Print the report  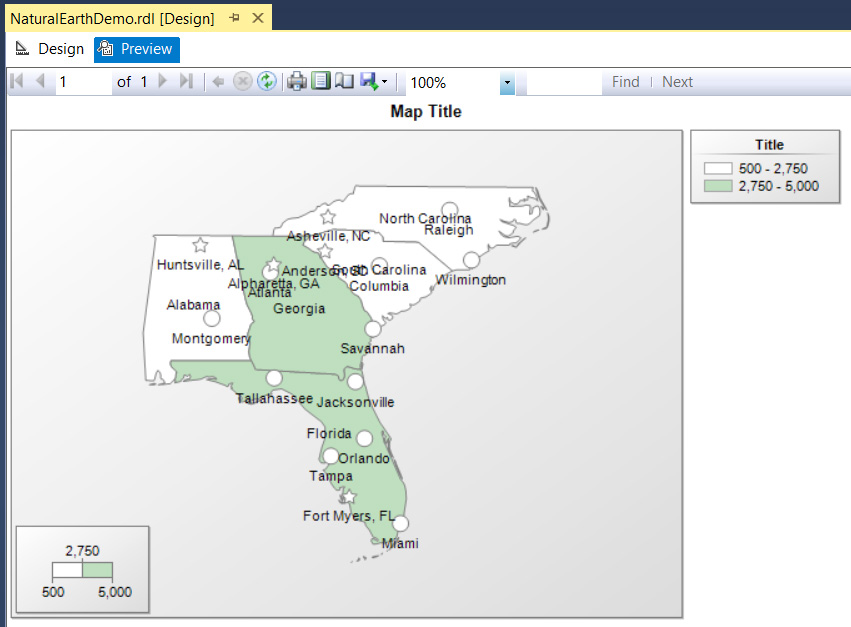(296, 82)
